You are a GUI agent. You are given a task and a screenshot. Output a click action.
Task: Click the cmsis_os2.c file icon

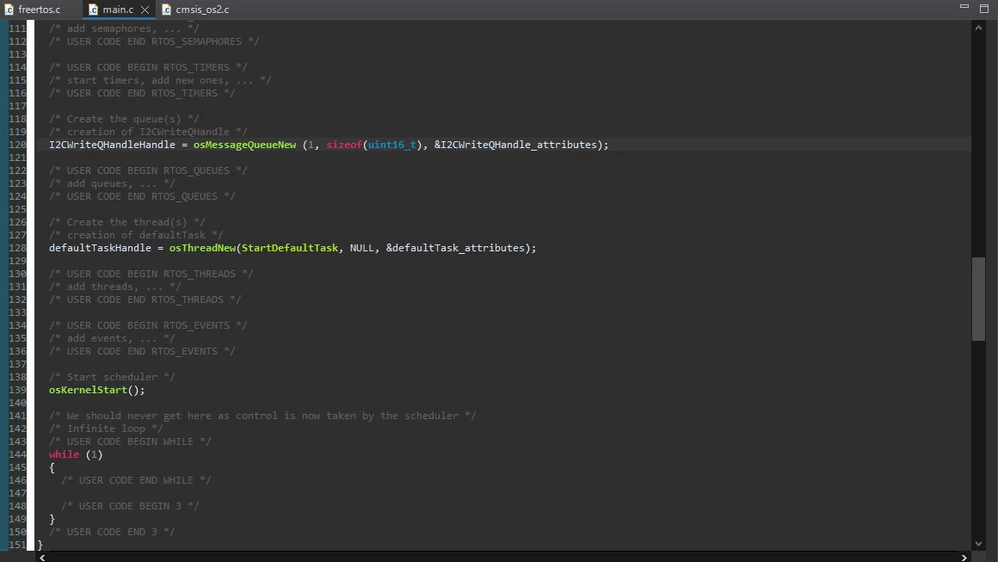pyautogui.click(x=166, y=10)
